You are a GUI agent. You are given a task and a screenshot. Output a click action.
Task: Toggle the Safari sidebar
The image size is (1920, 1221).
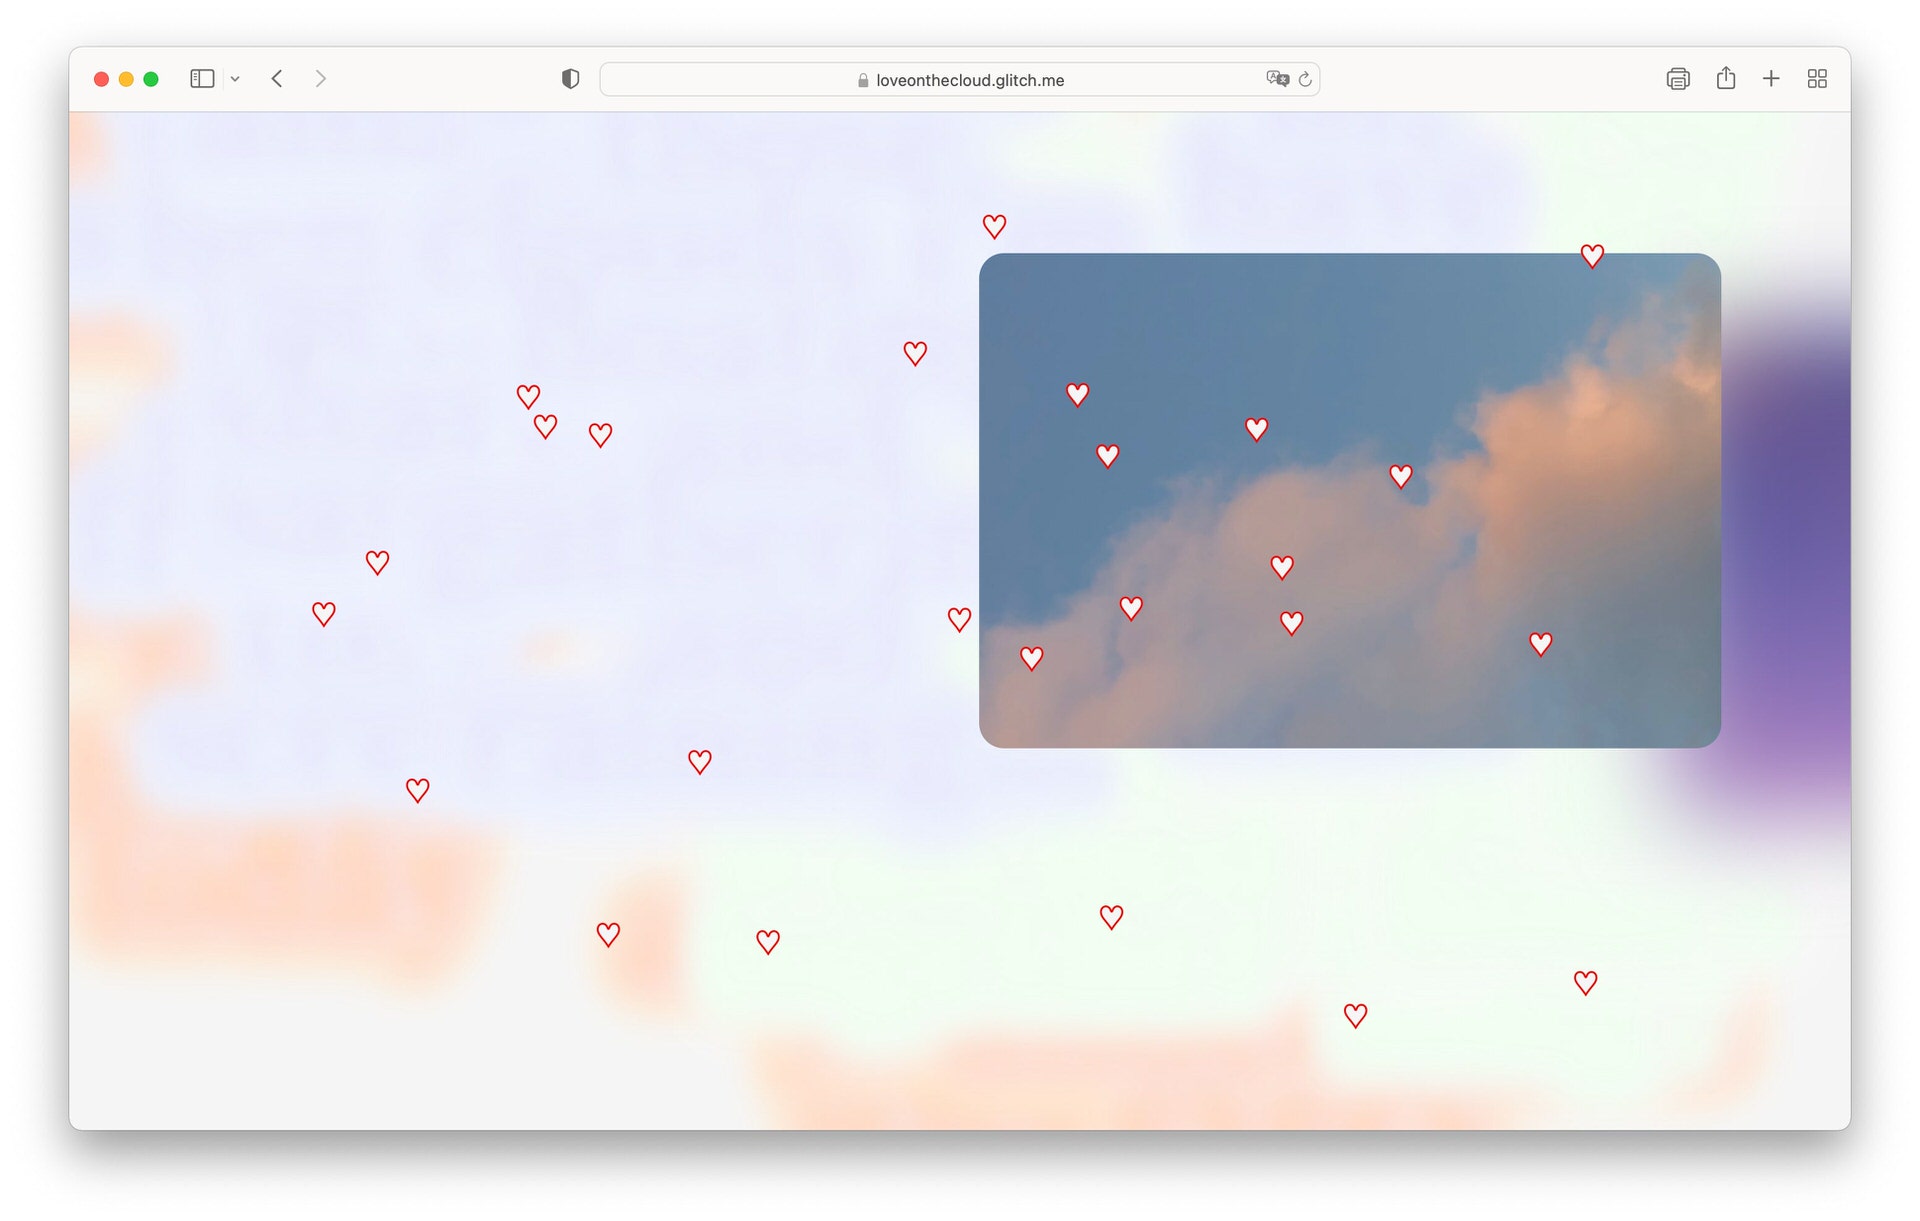tap(202, 79)
